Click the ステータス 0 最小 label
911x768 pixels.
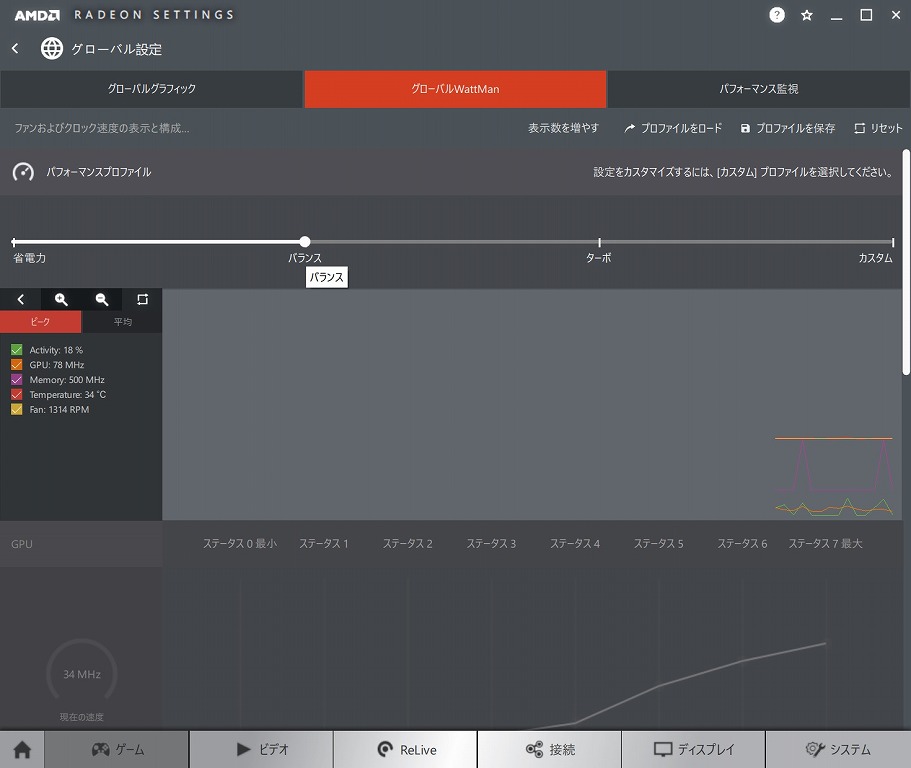click(239, 544)
